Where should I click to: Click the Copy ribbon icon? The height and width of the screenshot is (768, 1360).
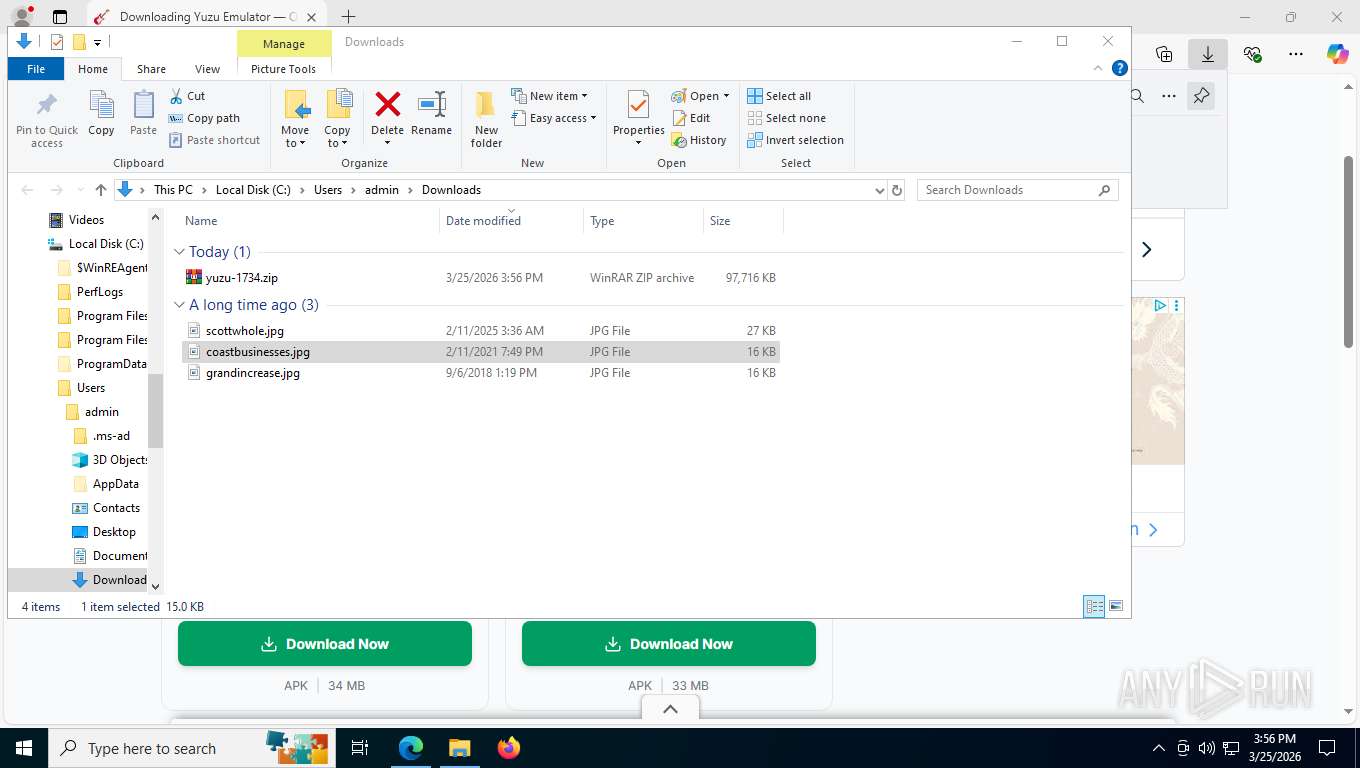[x=101, y=113]
